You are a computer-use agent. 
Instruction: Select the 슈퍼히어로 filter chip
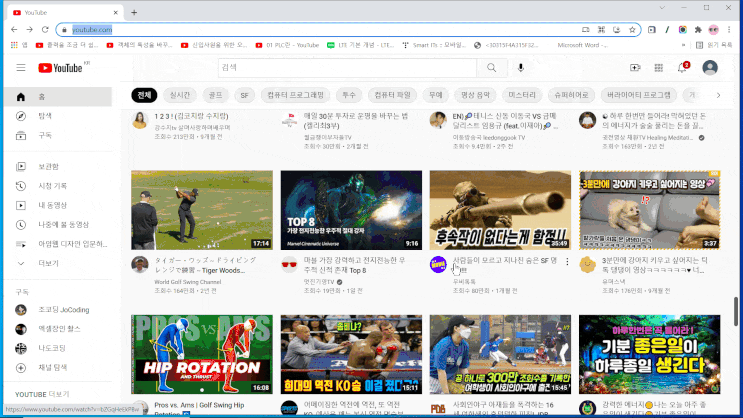point(571,95)
